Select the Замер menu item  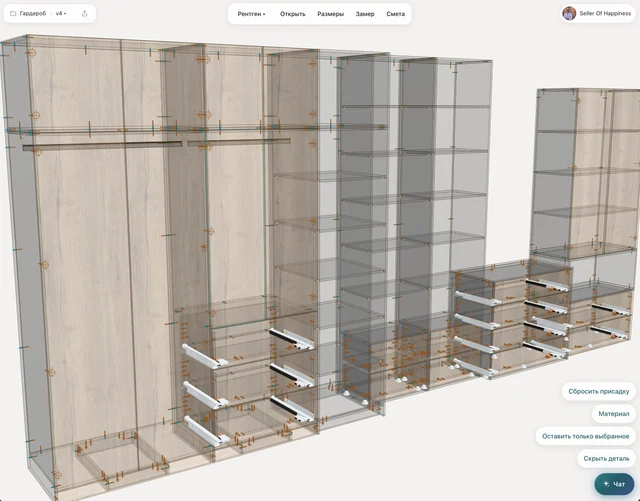pyautogui.click(x=365, y=14)
